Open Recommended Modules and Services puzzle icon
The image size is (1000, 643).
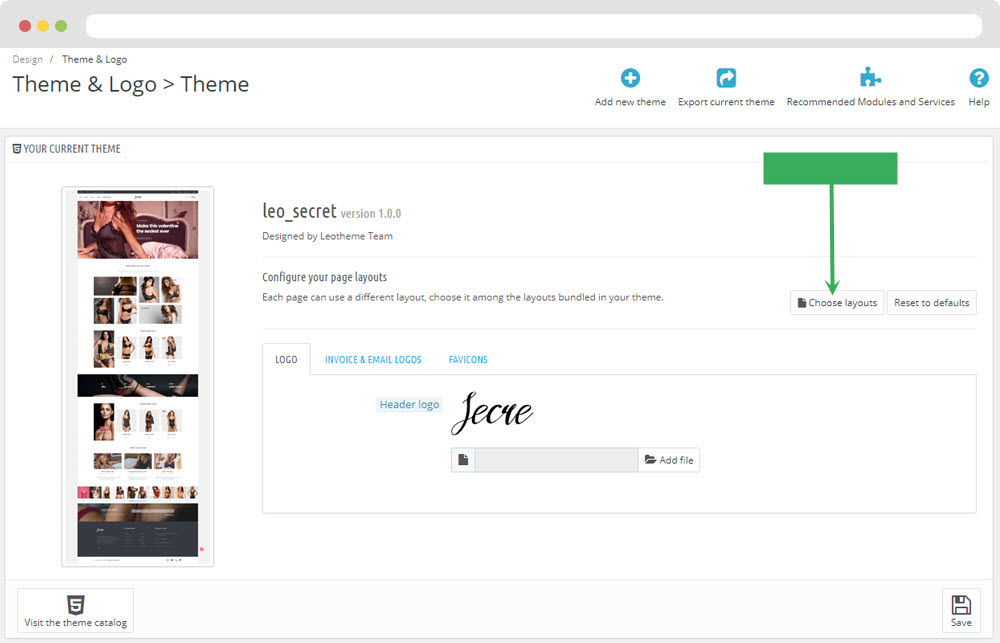click(870, 78)
